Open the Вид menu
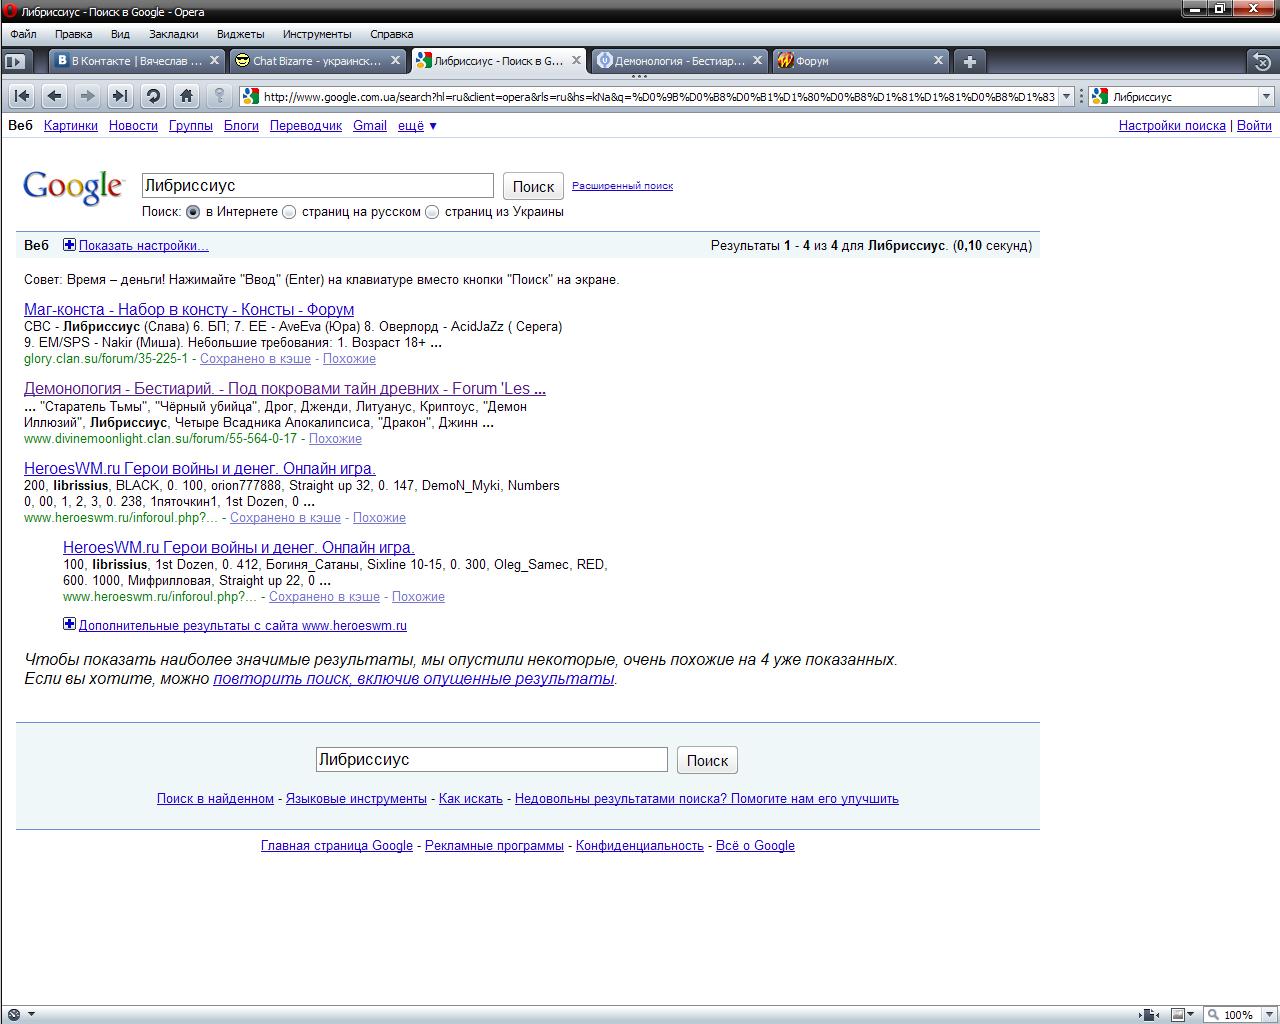 pos(120,34)
